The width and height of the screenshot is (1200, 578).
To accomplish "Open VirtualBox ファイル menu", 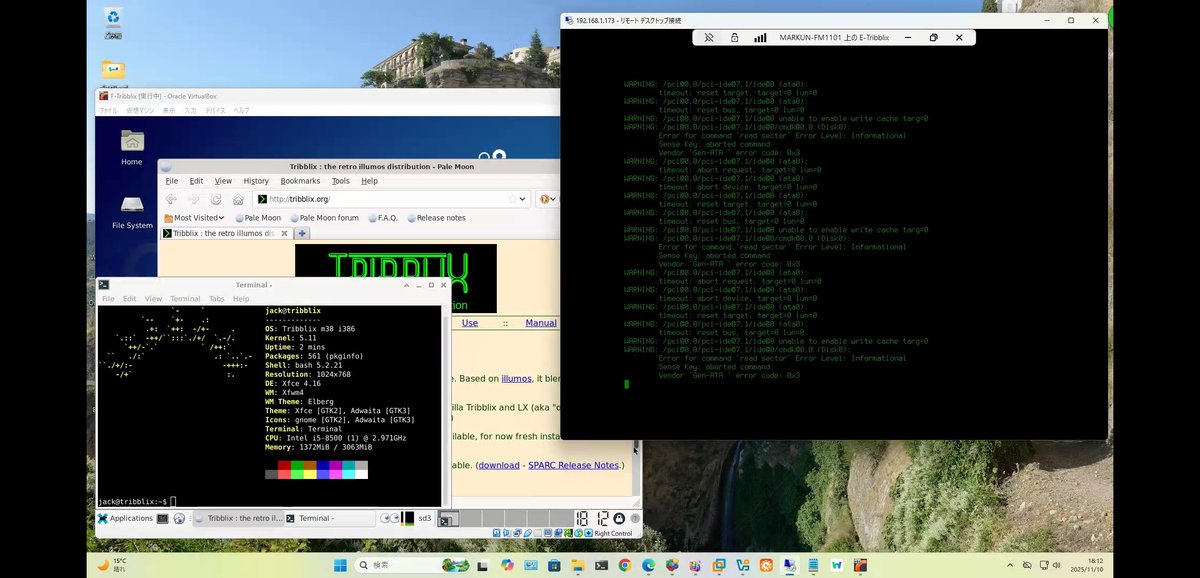I will [108, 110].
